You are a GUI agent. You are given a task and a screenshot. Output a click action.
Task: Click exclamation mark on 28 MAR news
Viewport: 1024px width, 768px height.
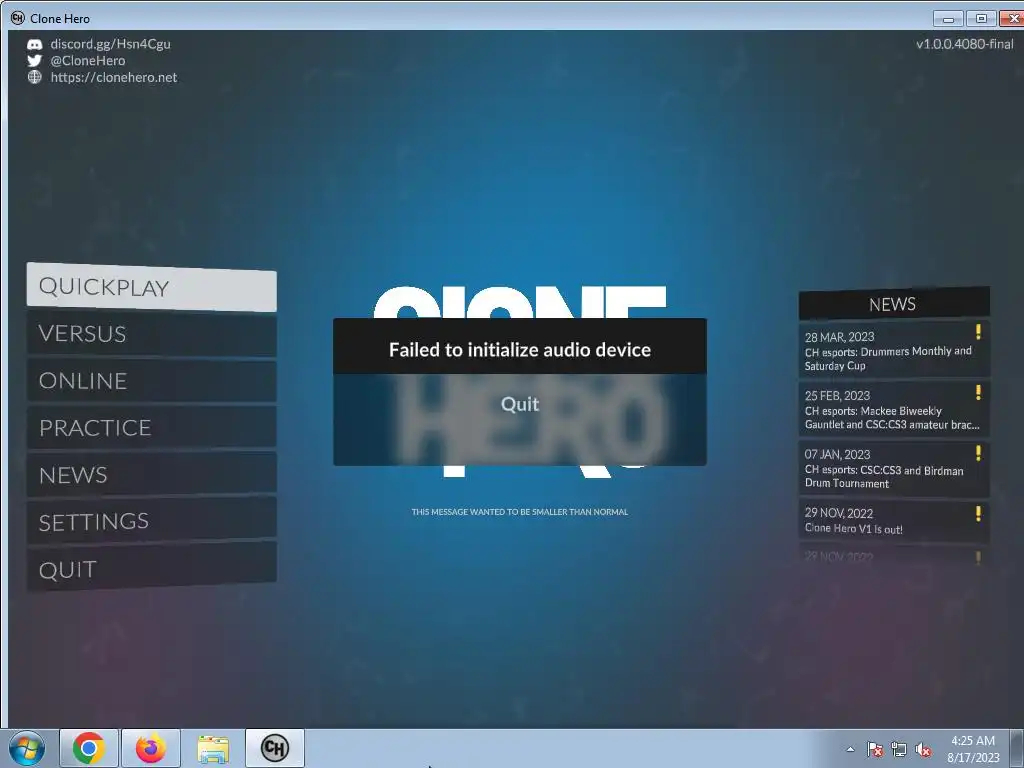pos(978,332)
